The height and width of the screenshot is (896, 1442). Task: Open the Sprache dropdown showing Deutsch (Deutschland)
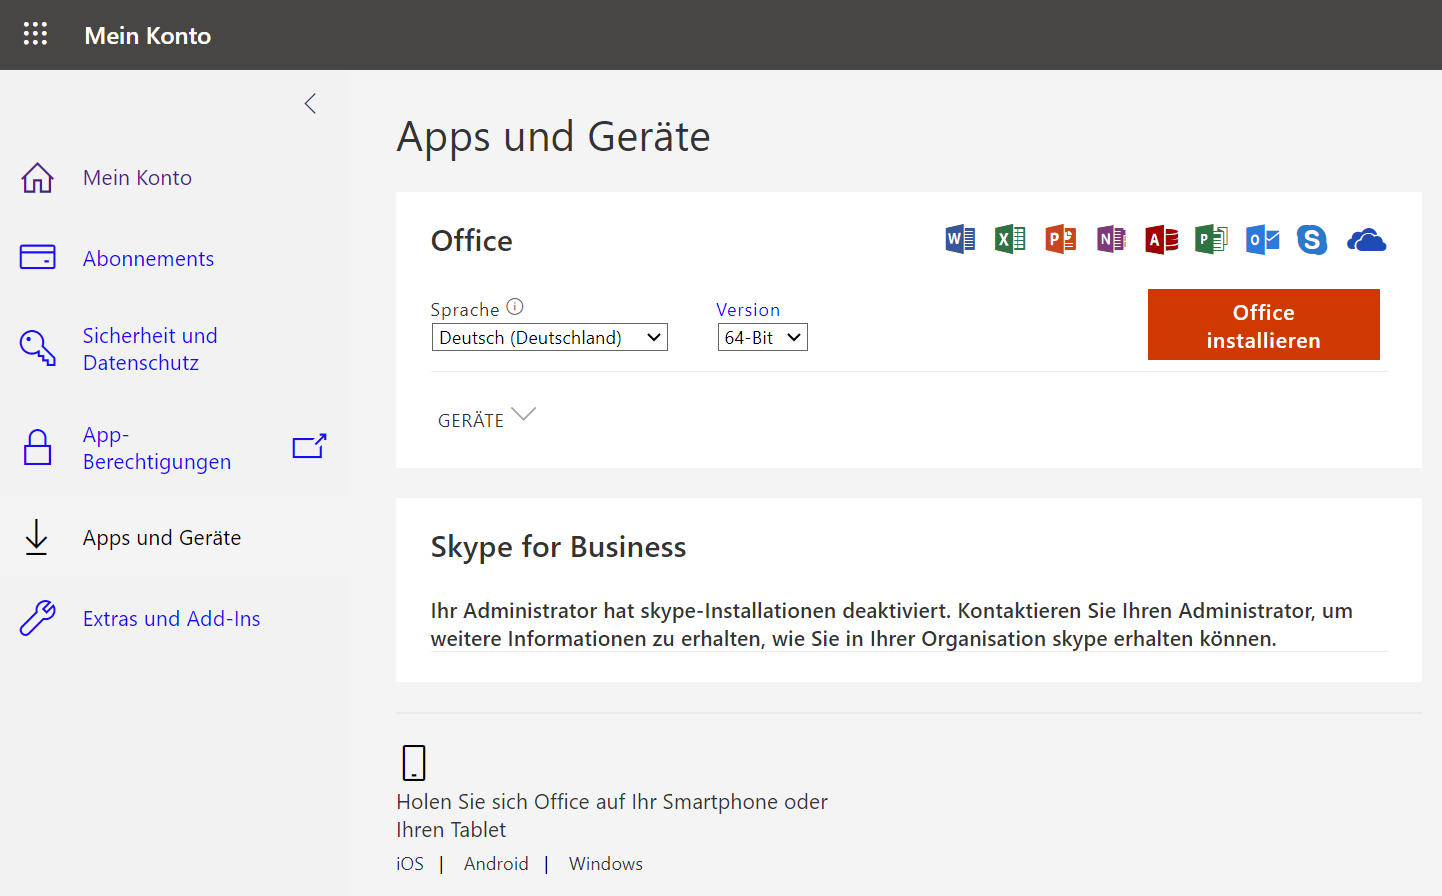tap(549, 337)
